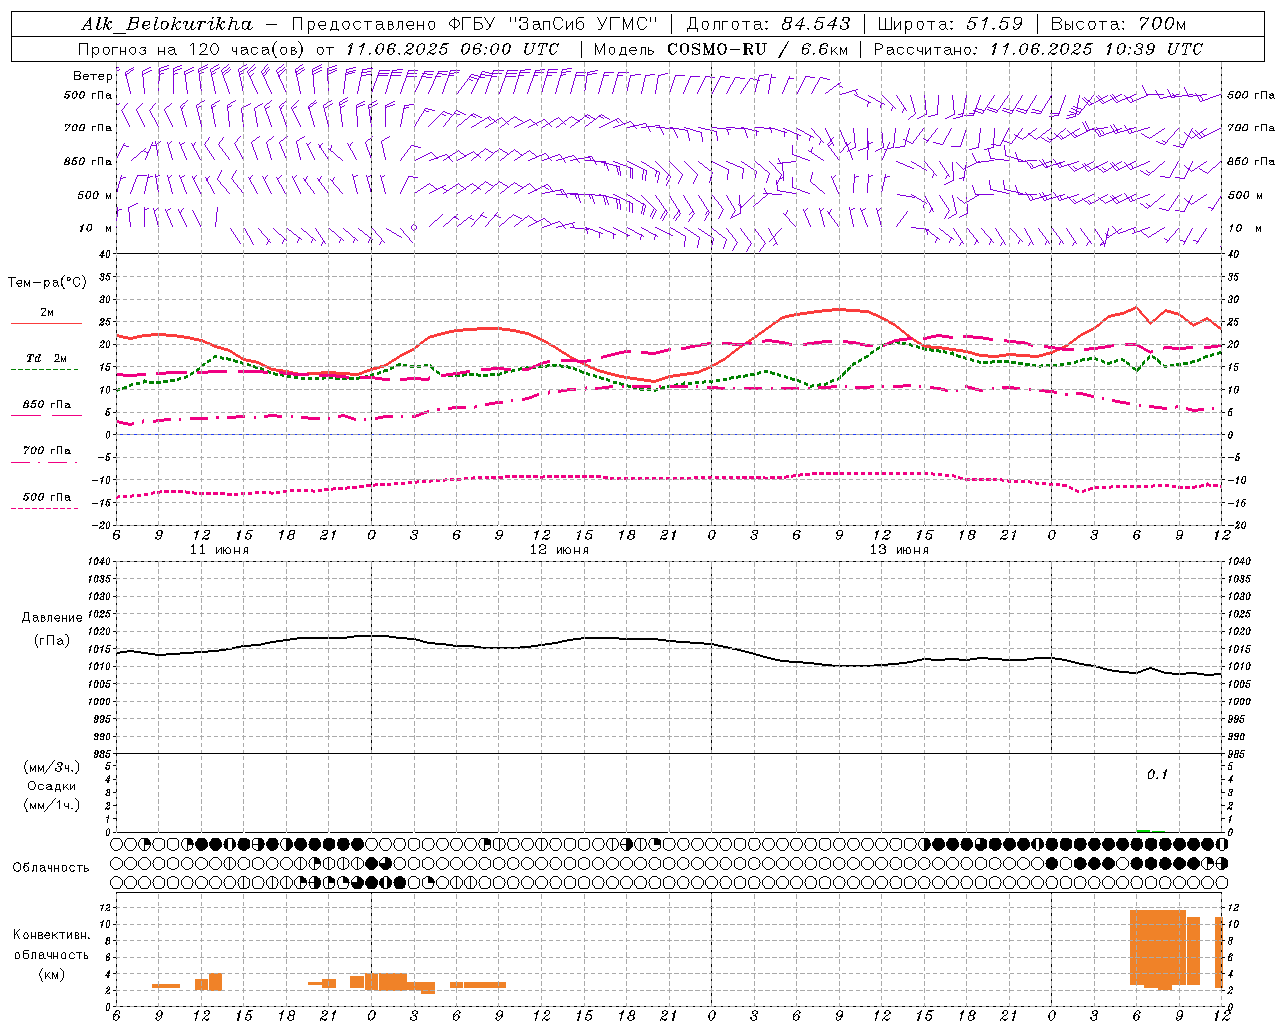The image size is (1280, 1024).
Task: Click the station name Alk_Belokurikha in the header
Action: point(167,24)
